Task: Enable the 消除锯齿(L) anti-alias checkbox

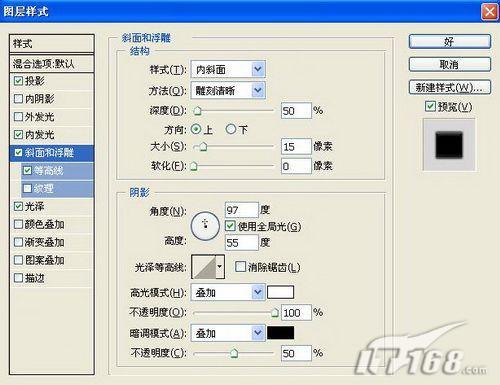Action: tap(240, 267)
